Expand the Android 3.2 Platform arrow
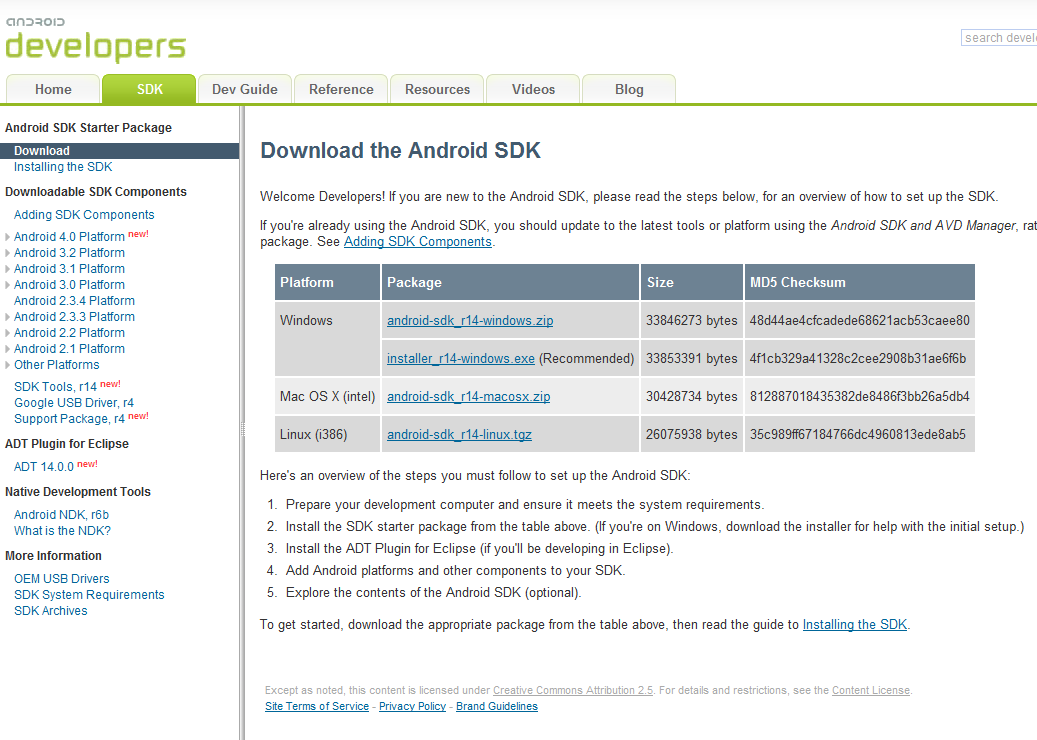The image size is (1037, 740). click(x=7, y=253)
